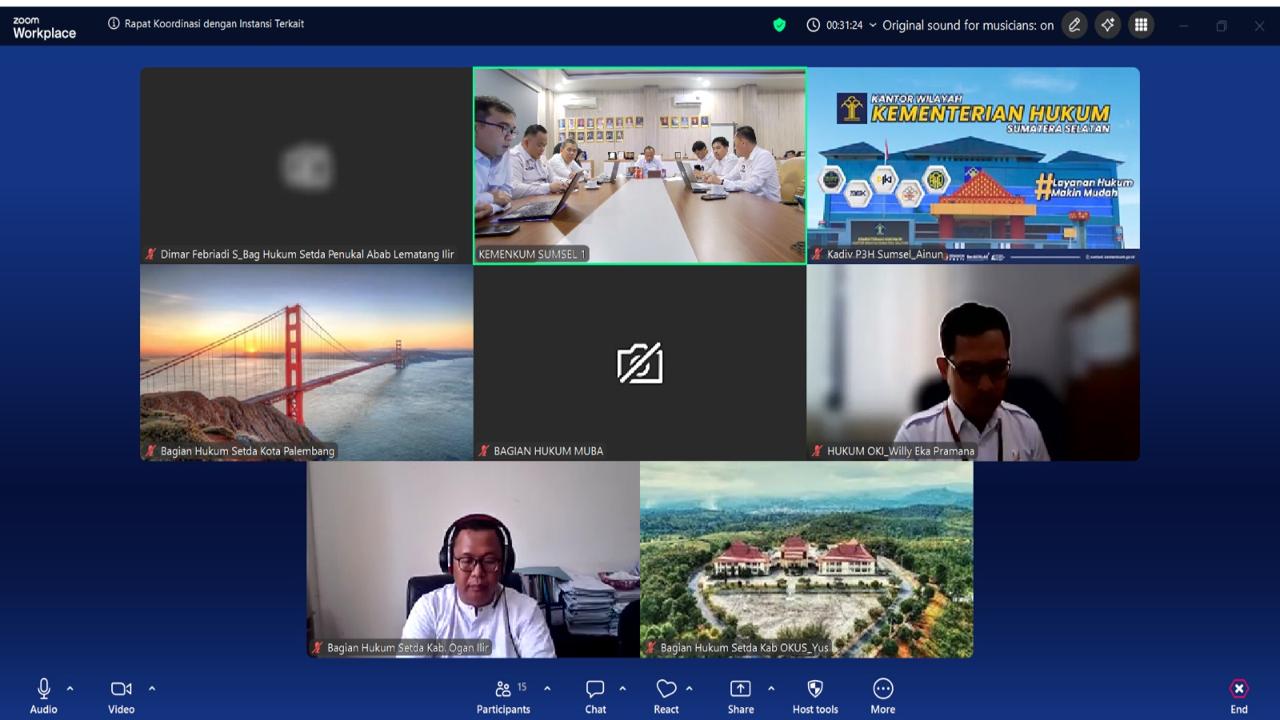1280x720 pixels.
Task: Open the Participants panel
Action: pyautogui.click(x=503, y=696)
